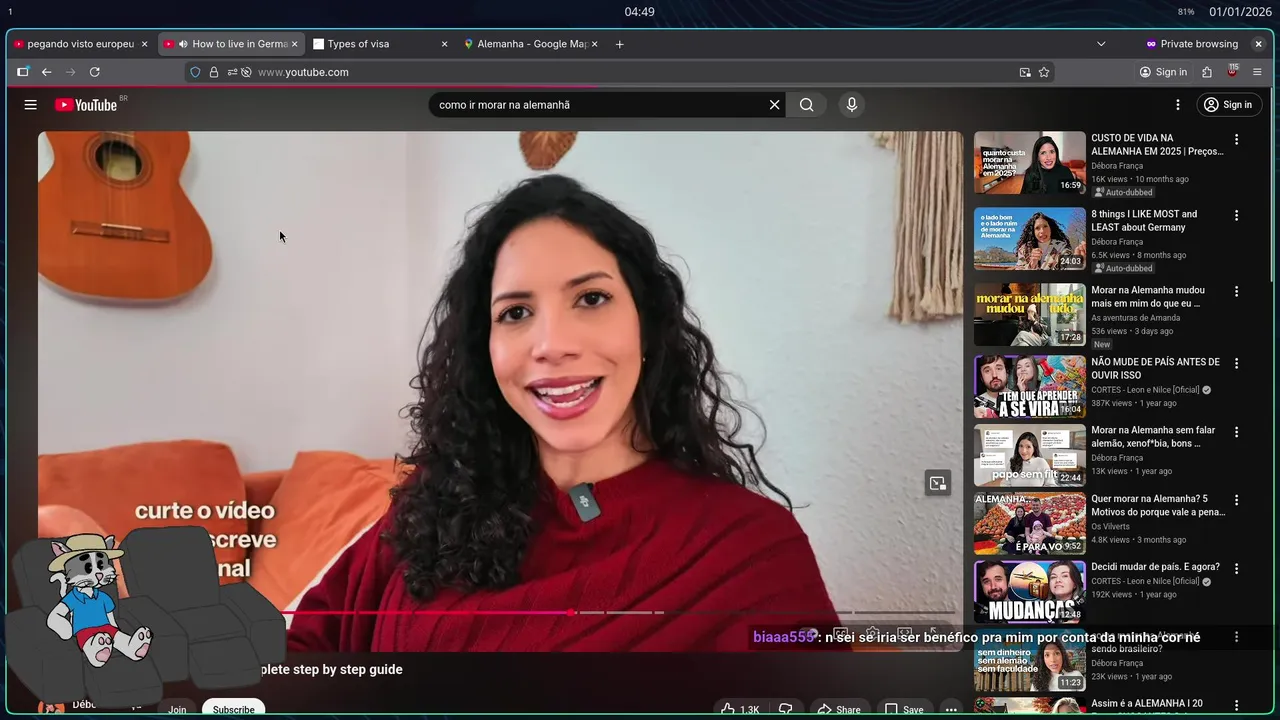Open YouTube settings three-dot menu in header
The image size is (1280, 720).
[1178, 105]
